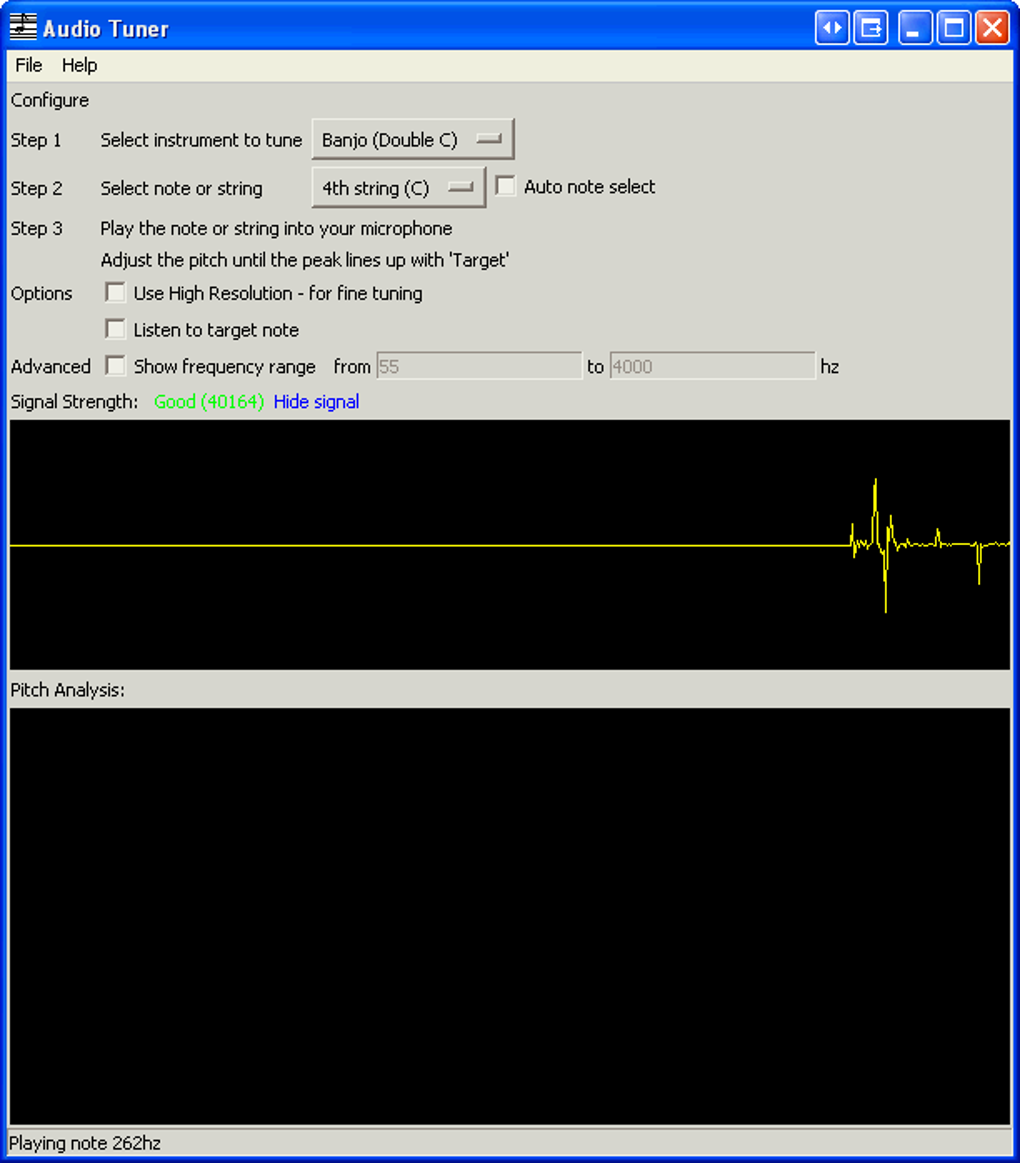
Task: Click the 'from' frequency field showing 55
Action: 479,366
